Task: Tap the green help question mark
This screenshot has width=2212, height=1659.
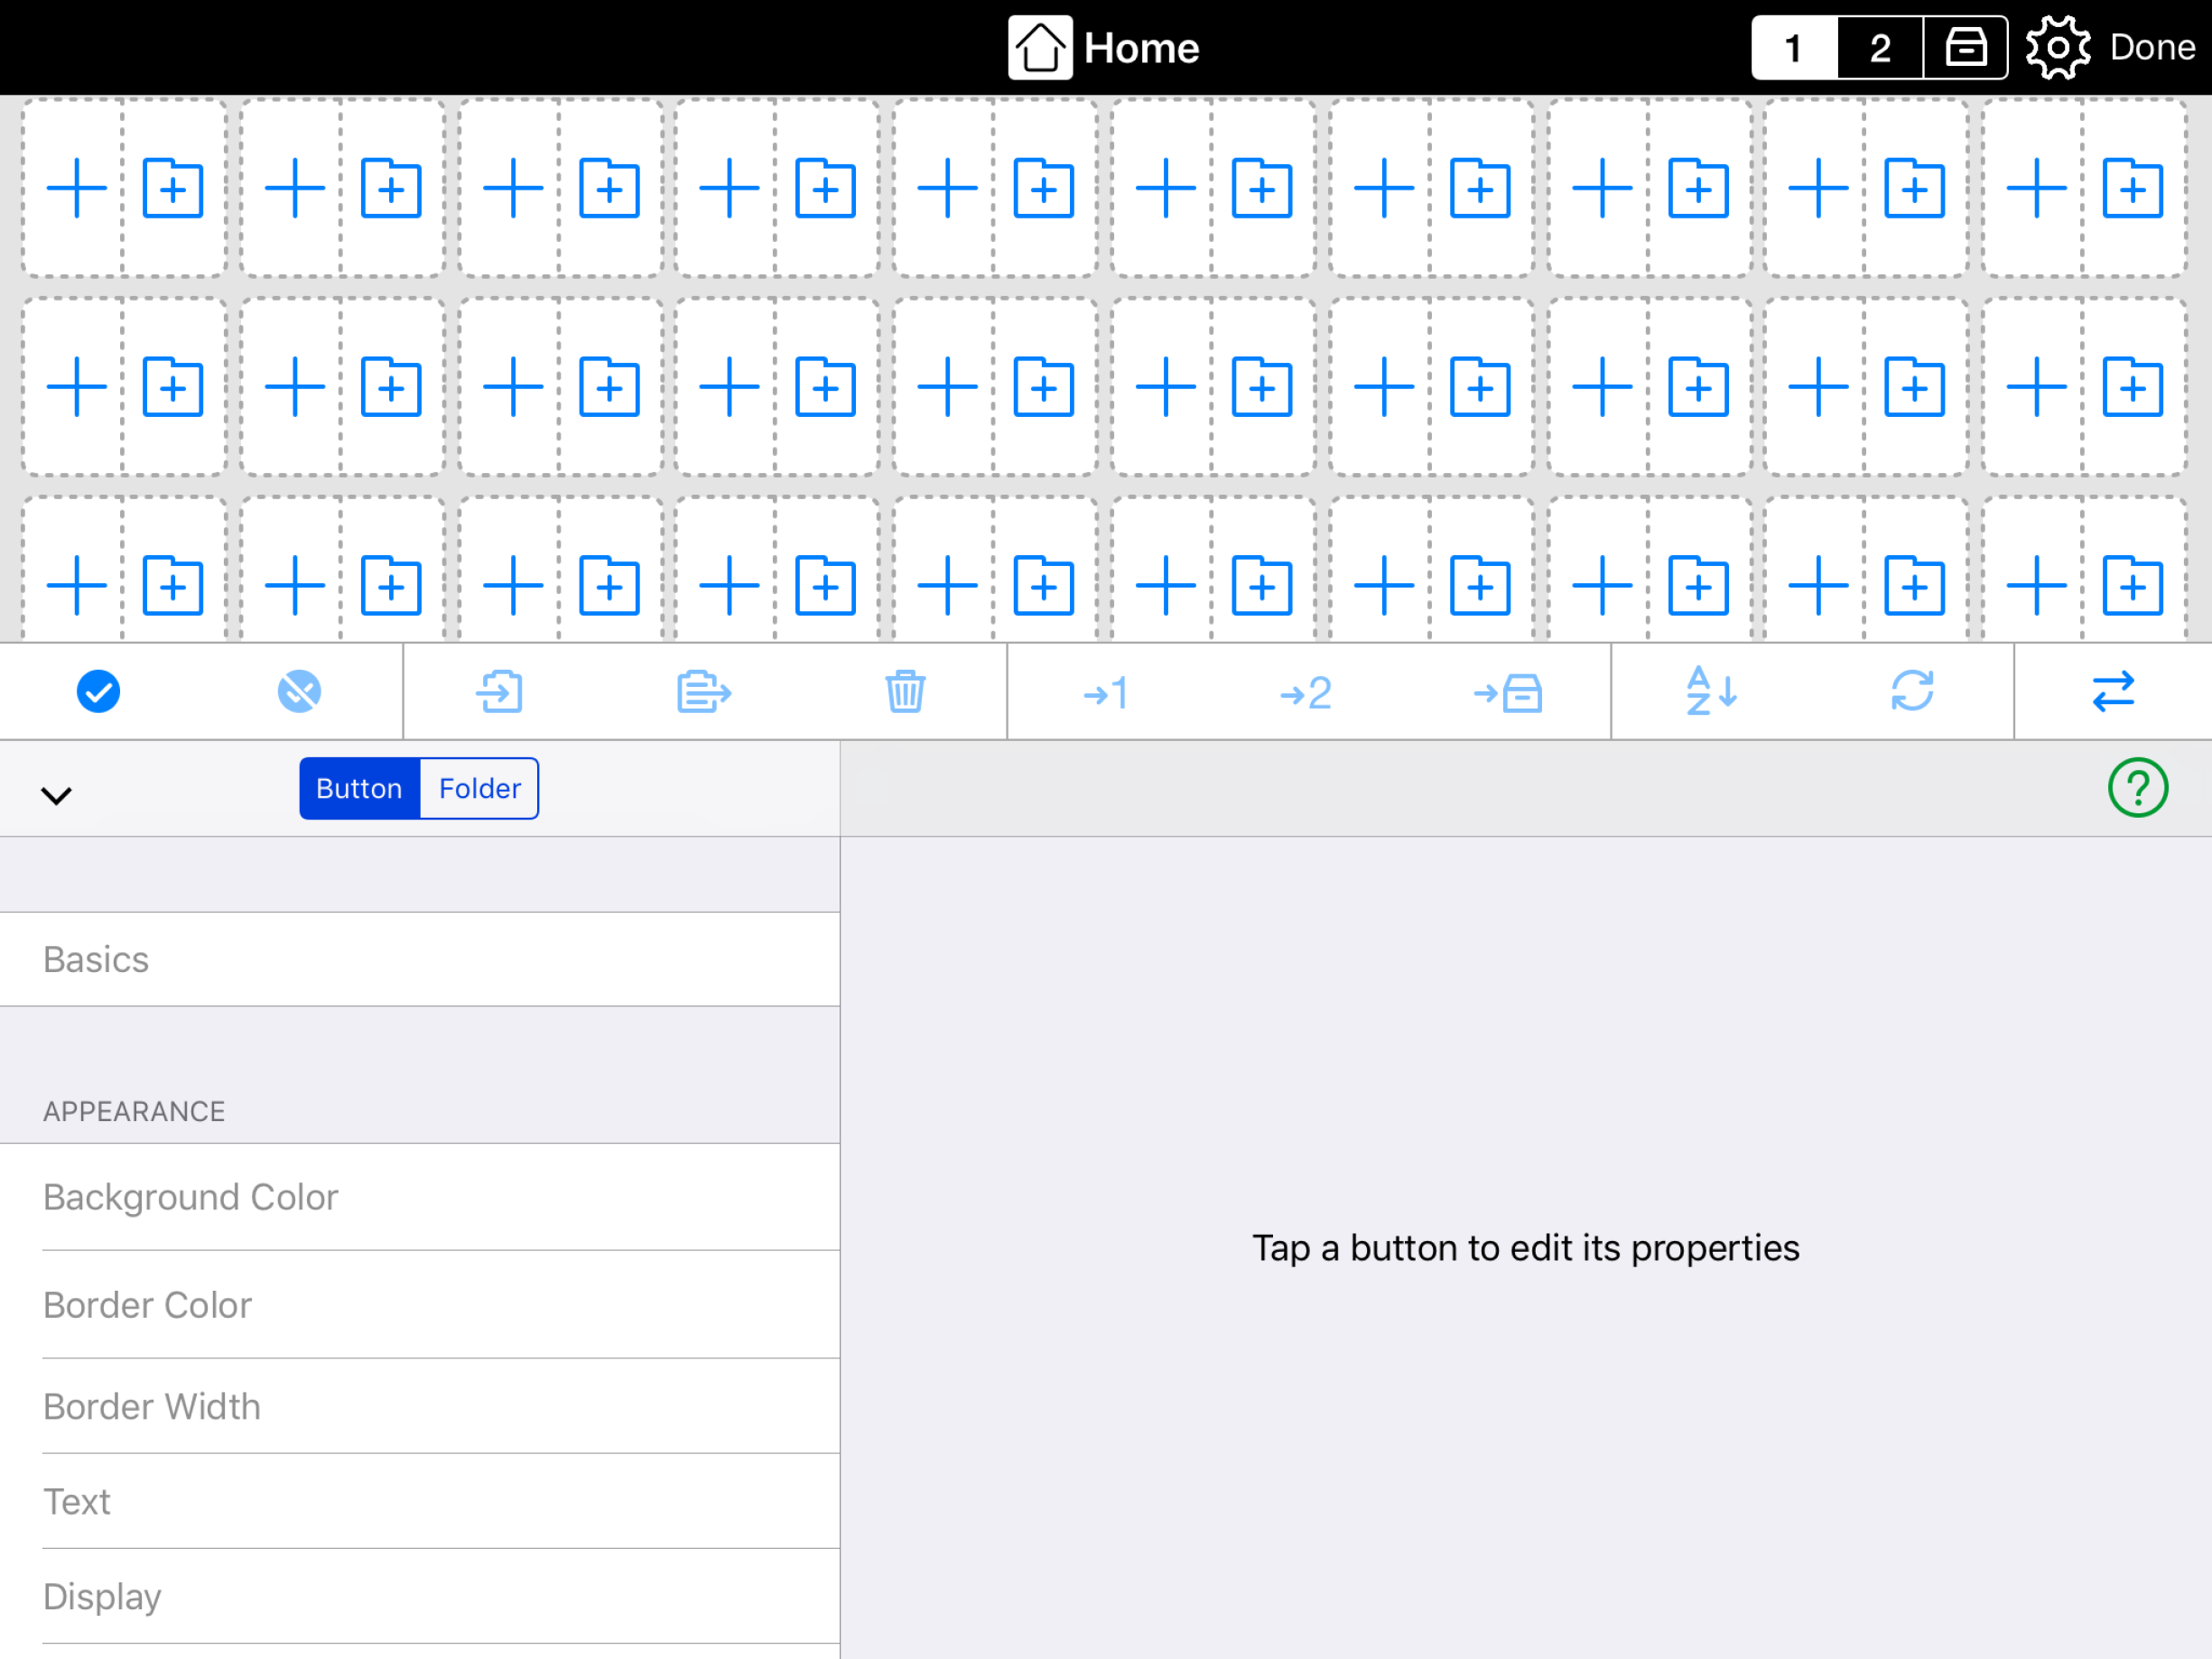Action: click(x=2139, y=788)
